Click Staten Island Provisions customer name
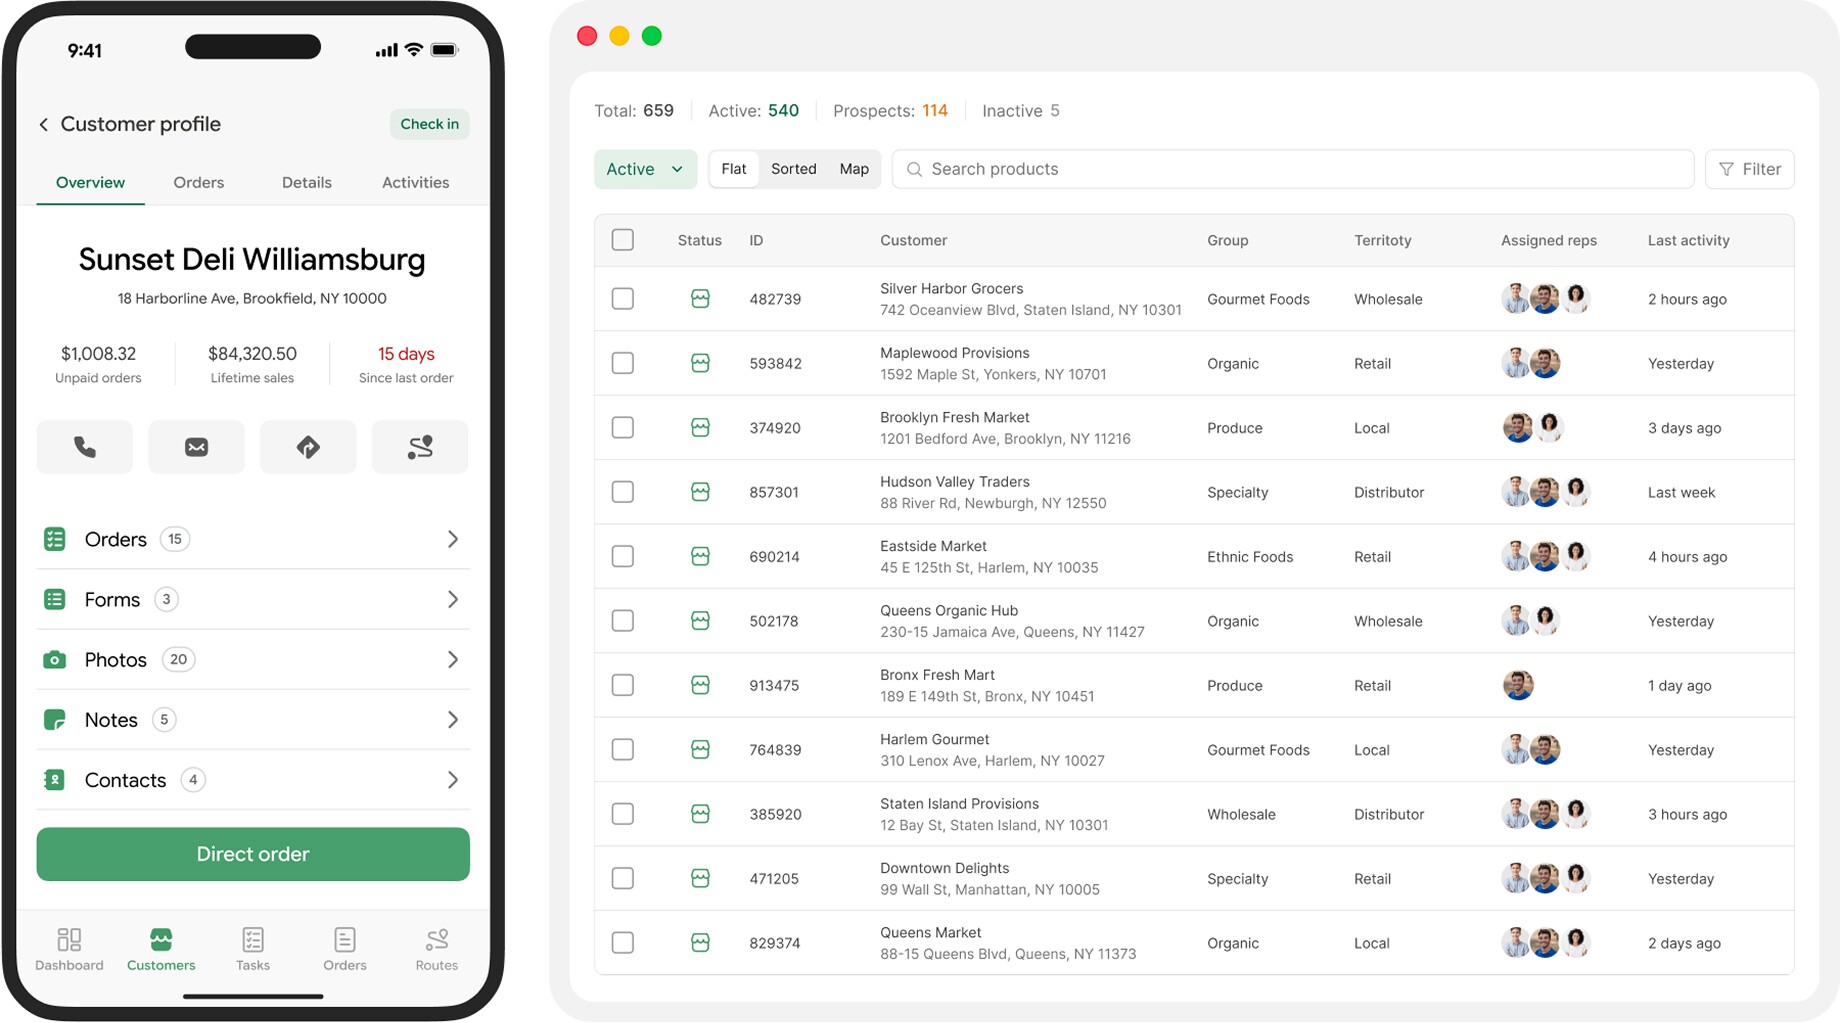The height and width of the screenshot is (1023, 1840). coord(959,804)
